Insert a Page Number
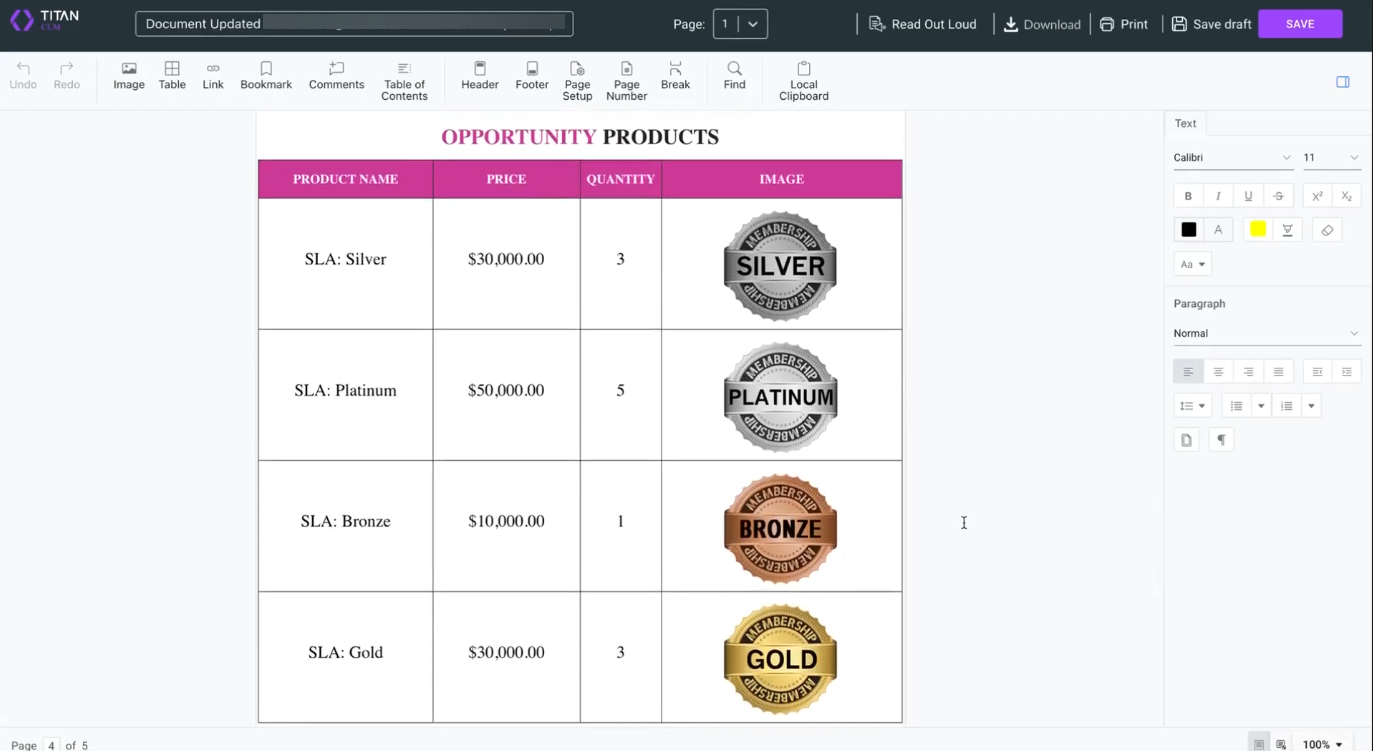The image size is (1373, 751). click(626, 78)
